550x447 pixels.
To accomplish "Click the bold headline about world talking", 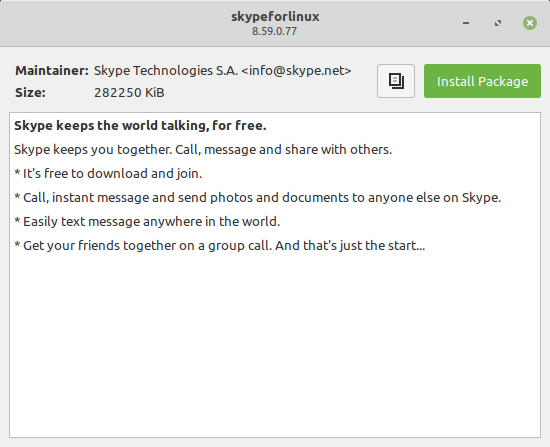I will tap(140, 125).
